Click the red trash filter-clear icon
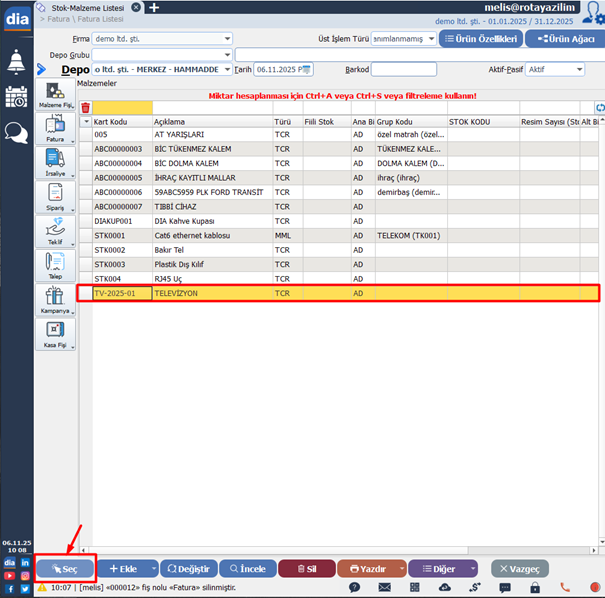 coord(85,108)
